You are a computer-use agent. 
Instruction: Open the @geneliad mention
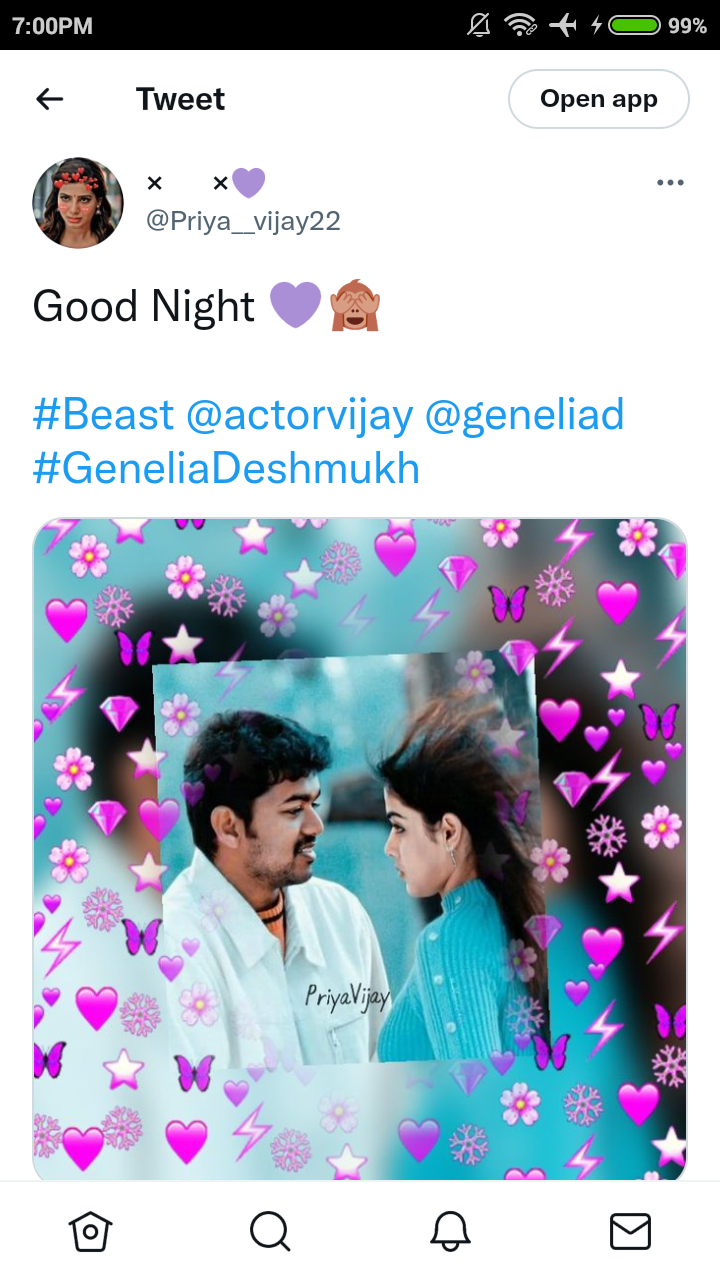(x=525, y=414)
